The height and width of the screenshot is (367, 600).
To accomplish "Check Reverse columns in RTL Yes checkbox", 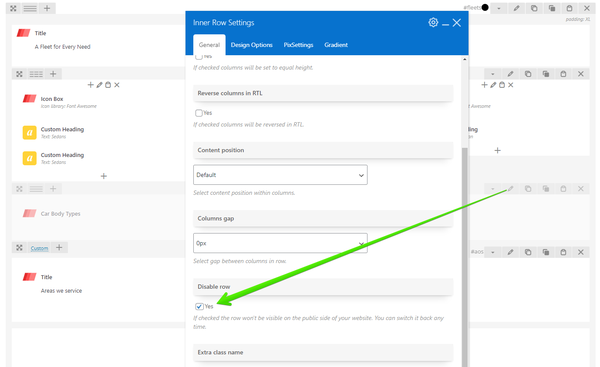I will point(199,113).
